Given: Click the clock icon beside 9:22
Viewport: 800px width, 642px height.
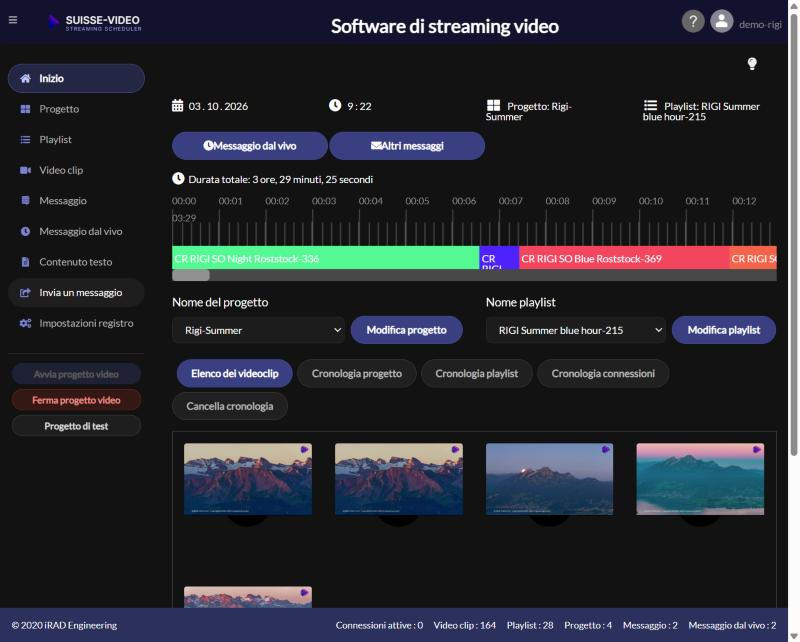Looking at the screenshot, I should point(335,106).
